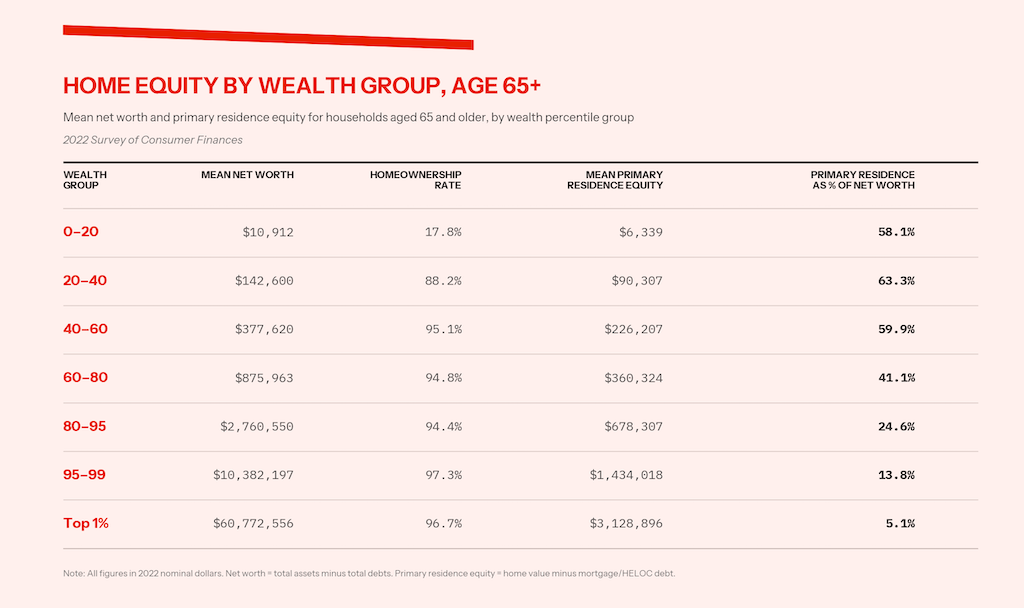This screenshot has height=608, width=1024.
Task: Click the "0–20" wealth group row label
Action: click(81, 232)
